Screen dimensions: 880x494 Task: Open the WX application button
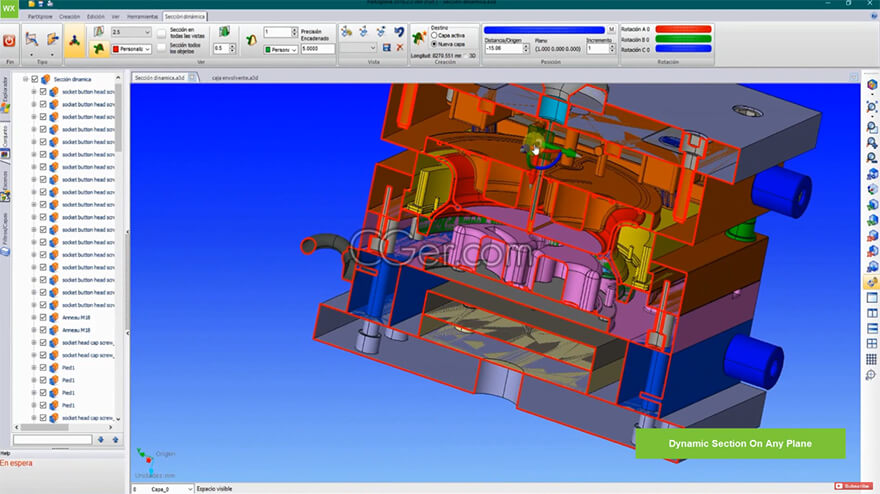(x=9, y=8)
